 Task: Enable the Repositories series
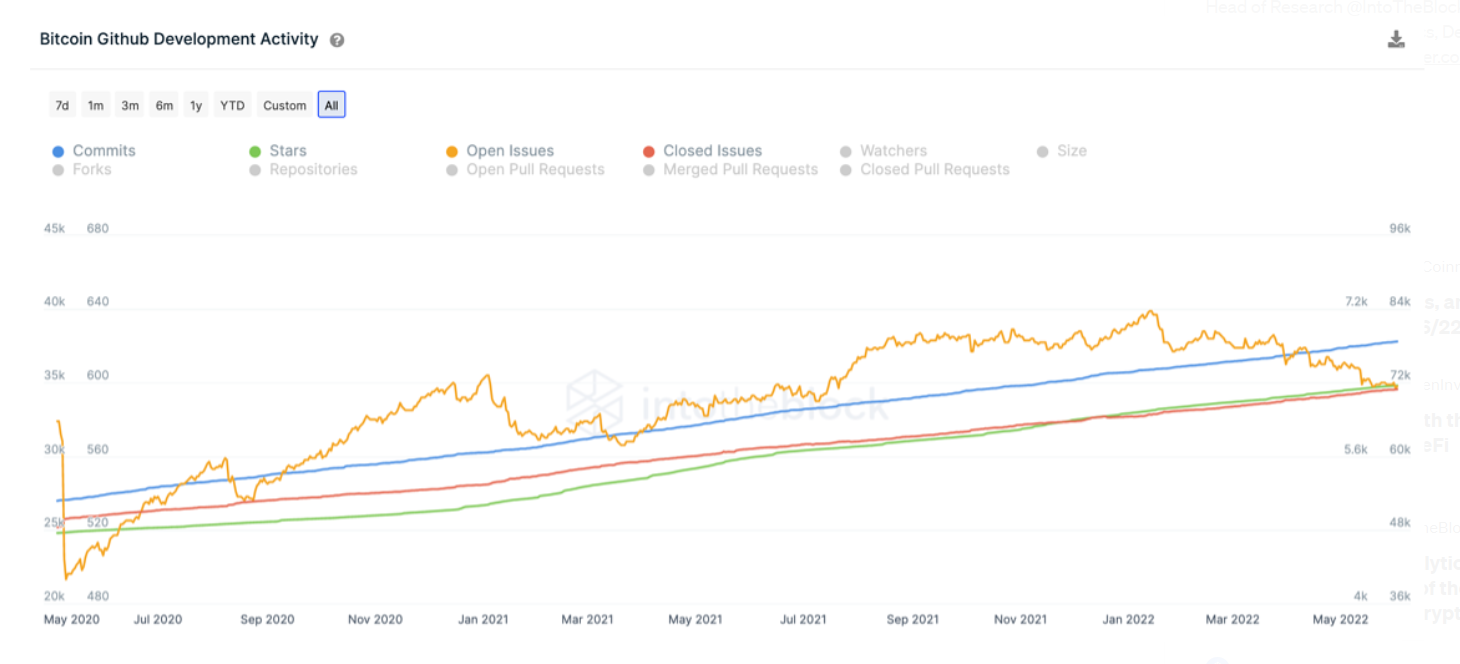click(303, 170)
